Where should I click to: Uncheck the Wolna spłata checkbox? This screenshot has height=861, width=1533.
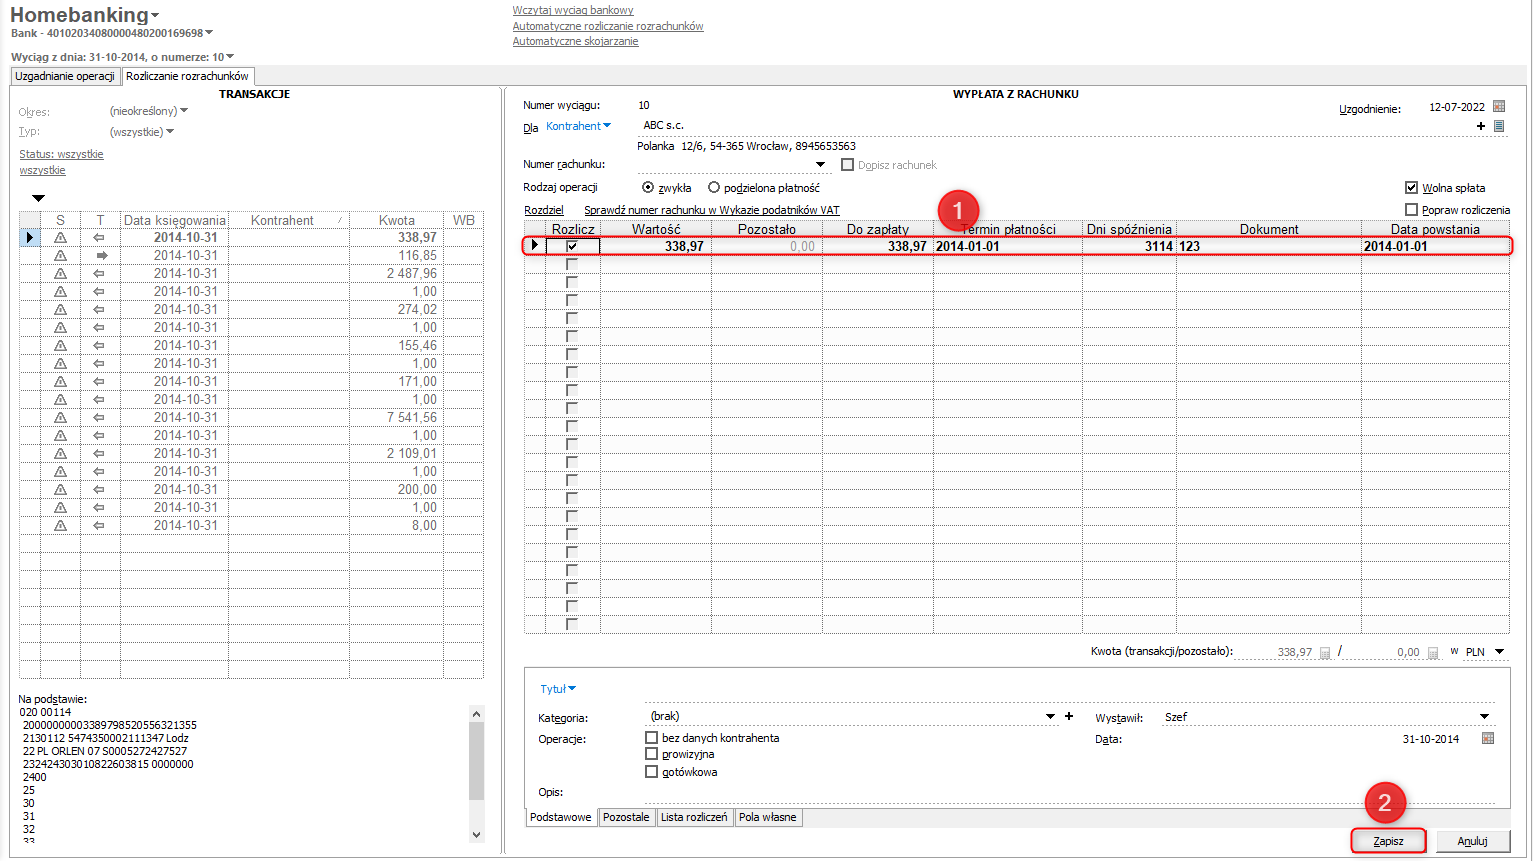1411,188
